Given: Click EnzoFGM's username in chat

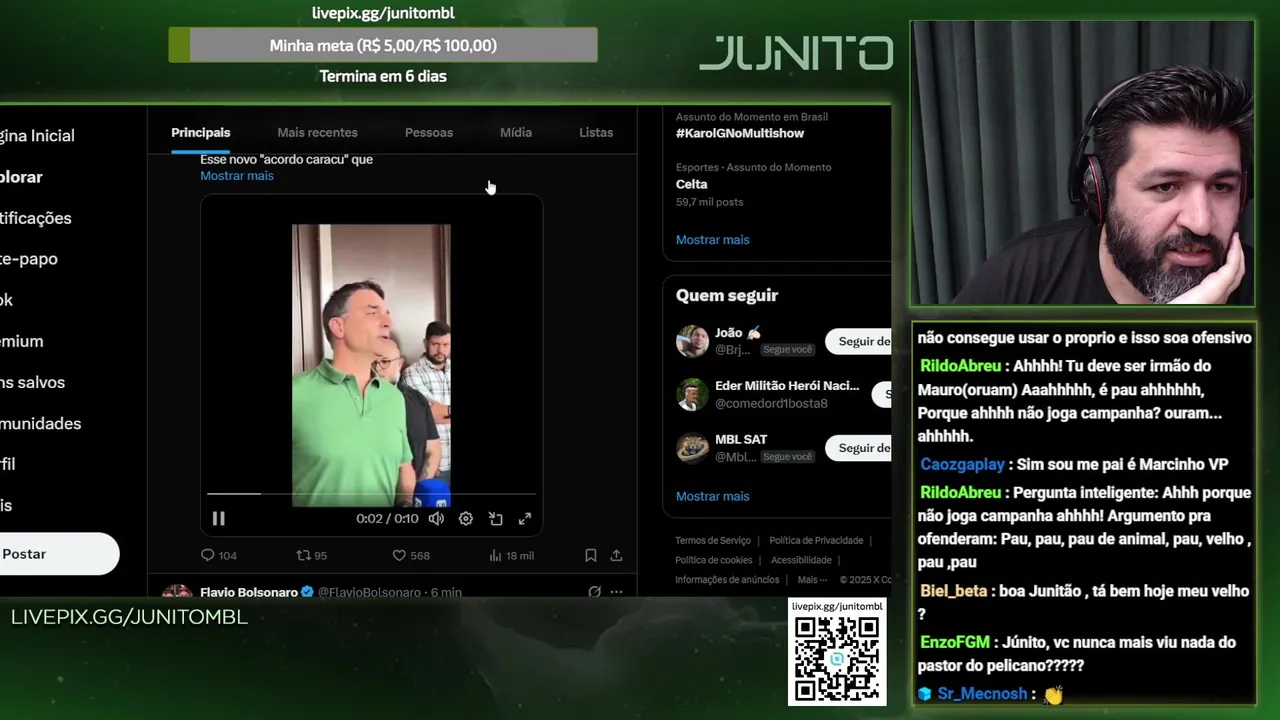Looking at the screenshot, I should 954,642.
